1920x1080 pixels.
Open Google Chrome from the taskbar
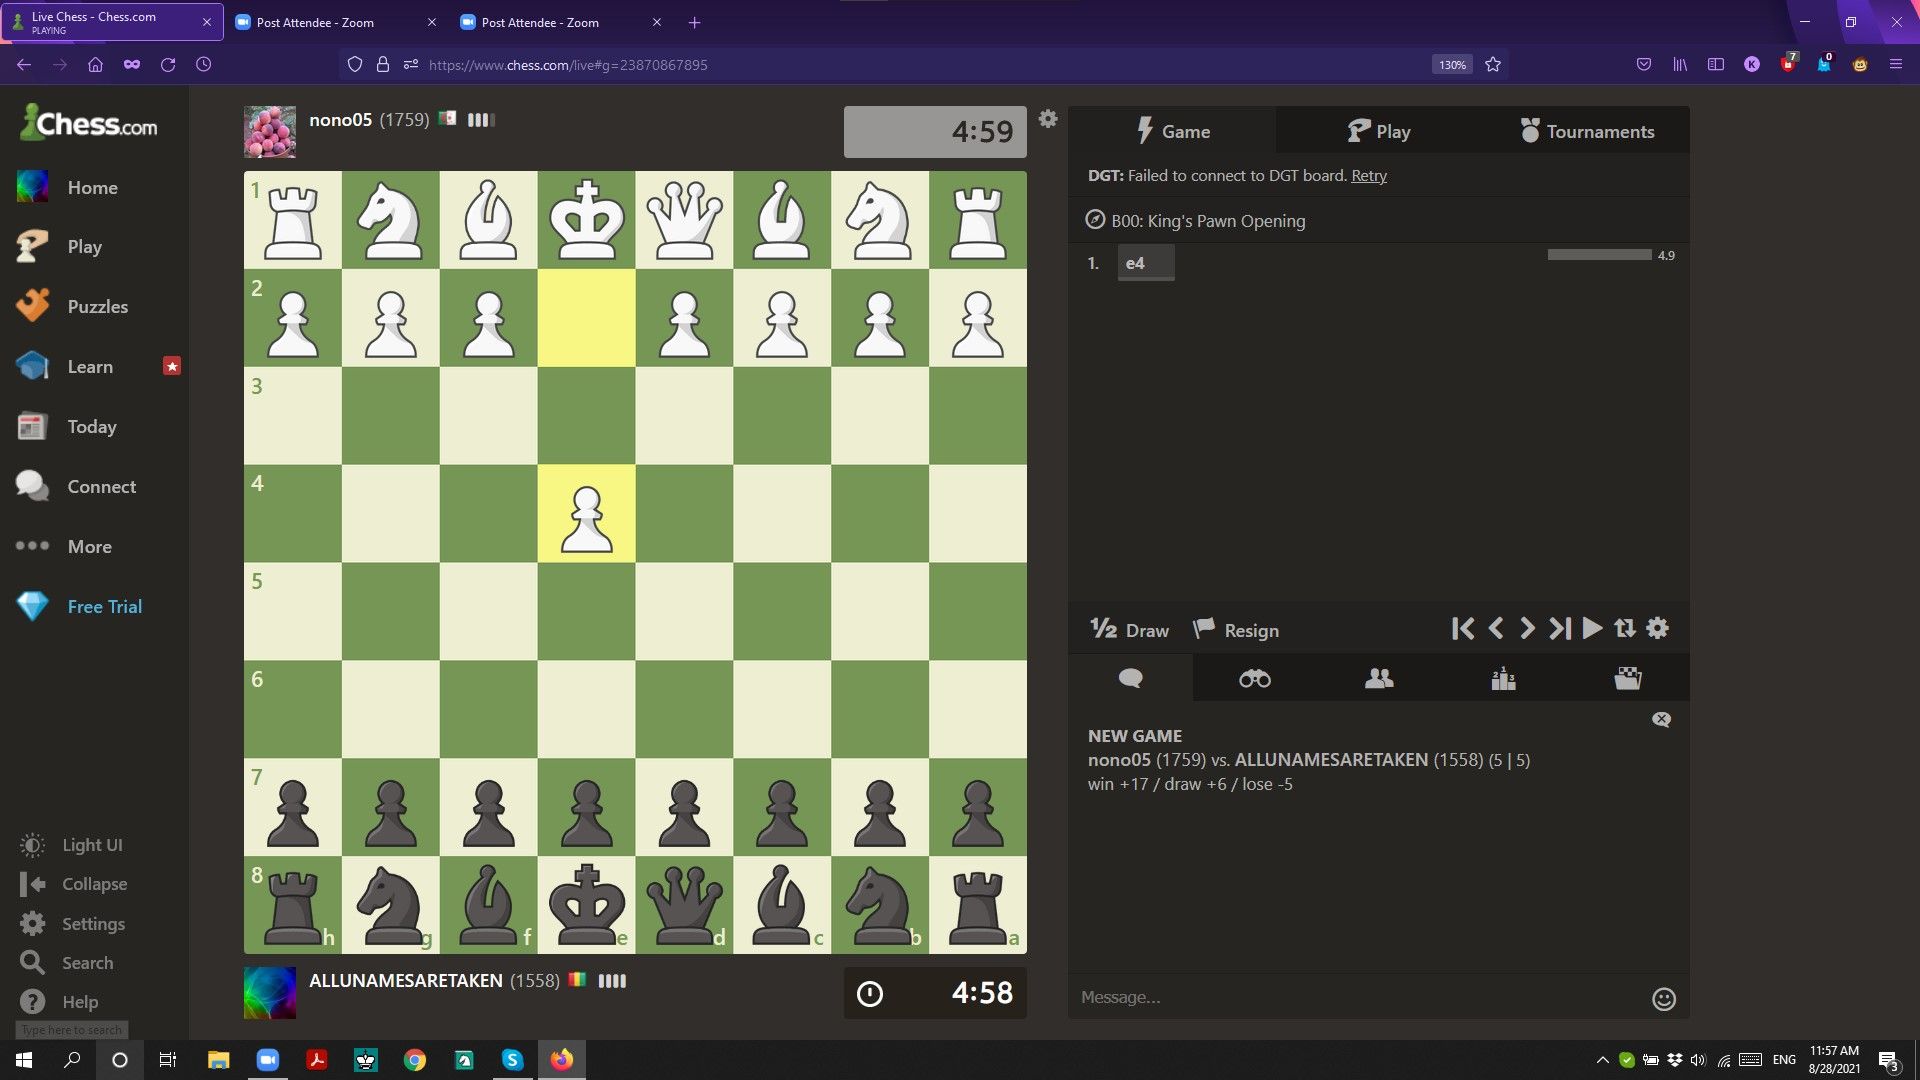point(414,1060)
